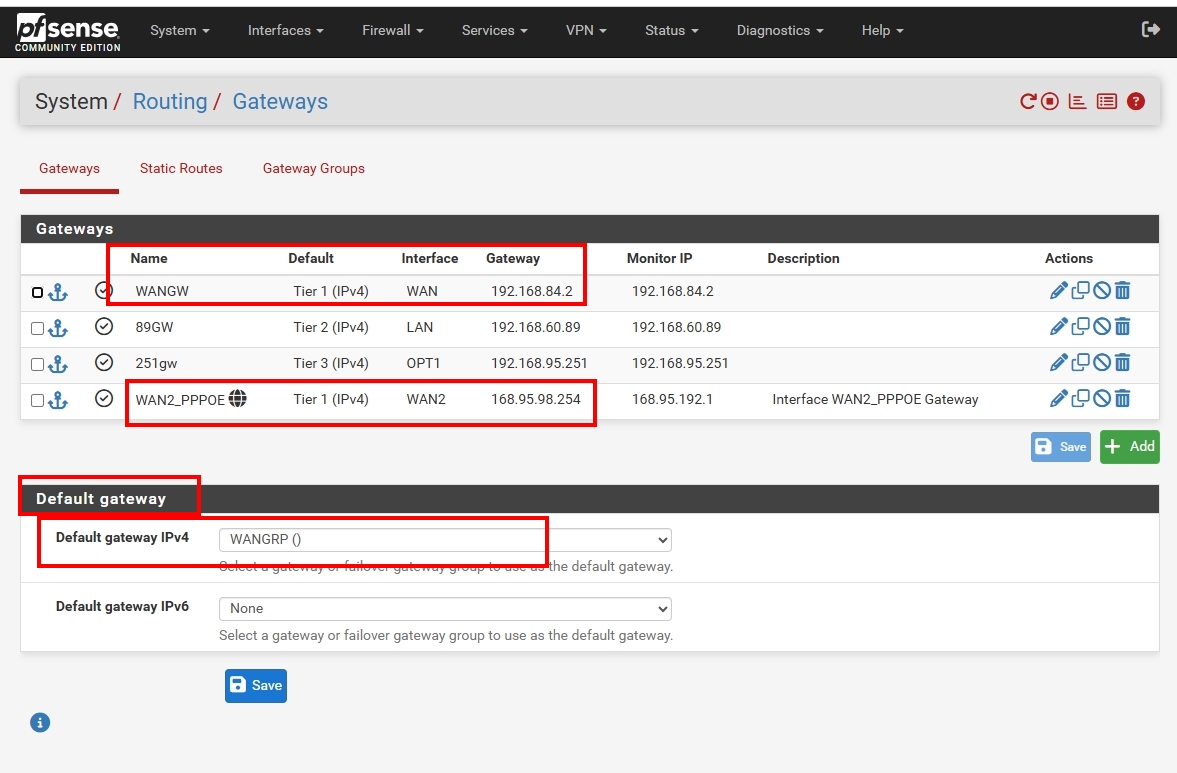The image size is (1177, 773).
Task: Click the green Add gateway button
Action: (1129, 447)
